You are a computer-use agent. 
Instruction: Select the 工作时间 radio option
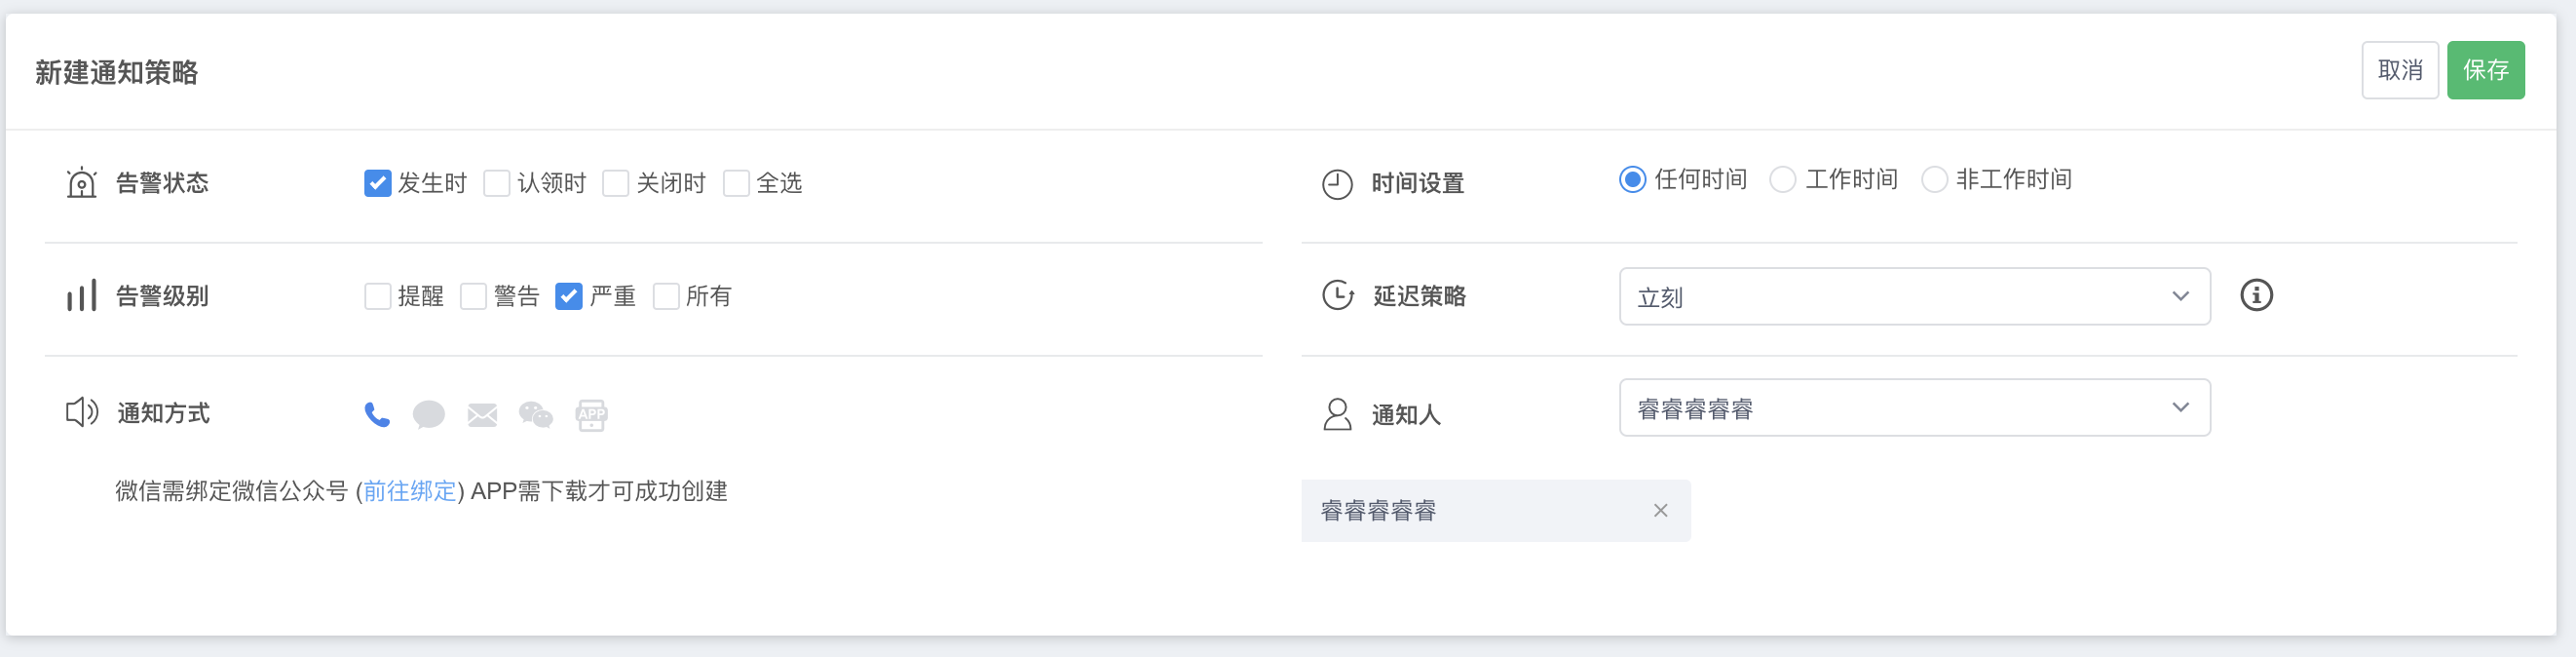coord(1782,179)
